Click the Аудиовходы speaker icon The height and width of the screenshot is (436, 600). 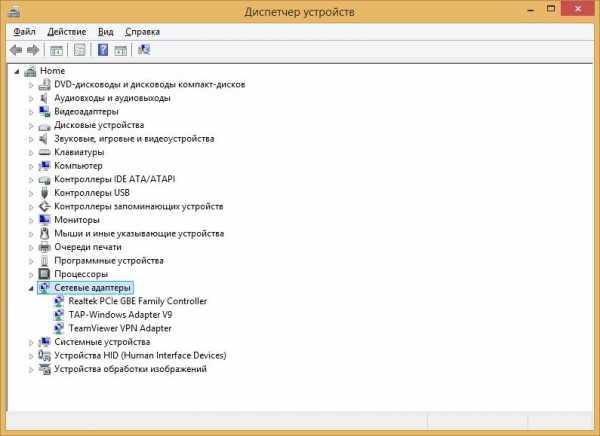pos(44,98)
